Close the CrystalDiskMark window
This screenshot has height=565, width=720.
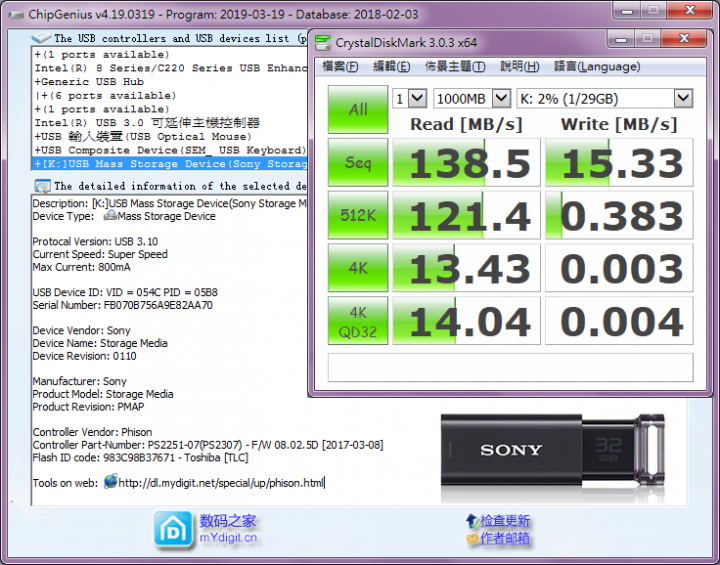(684, 39)
